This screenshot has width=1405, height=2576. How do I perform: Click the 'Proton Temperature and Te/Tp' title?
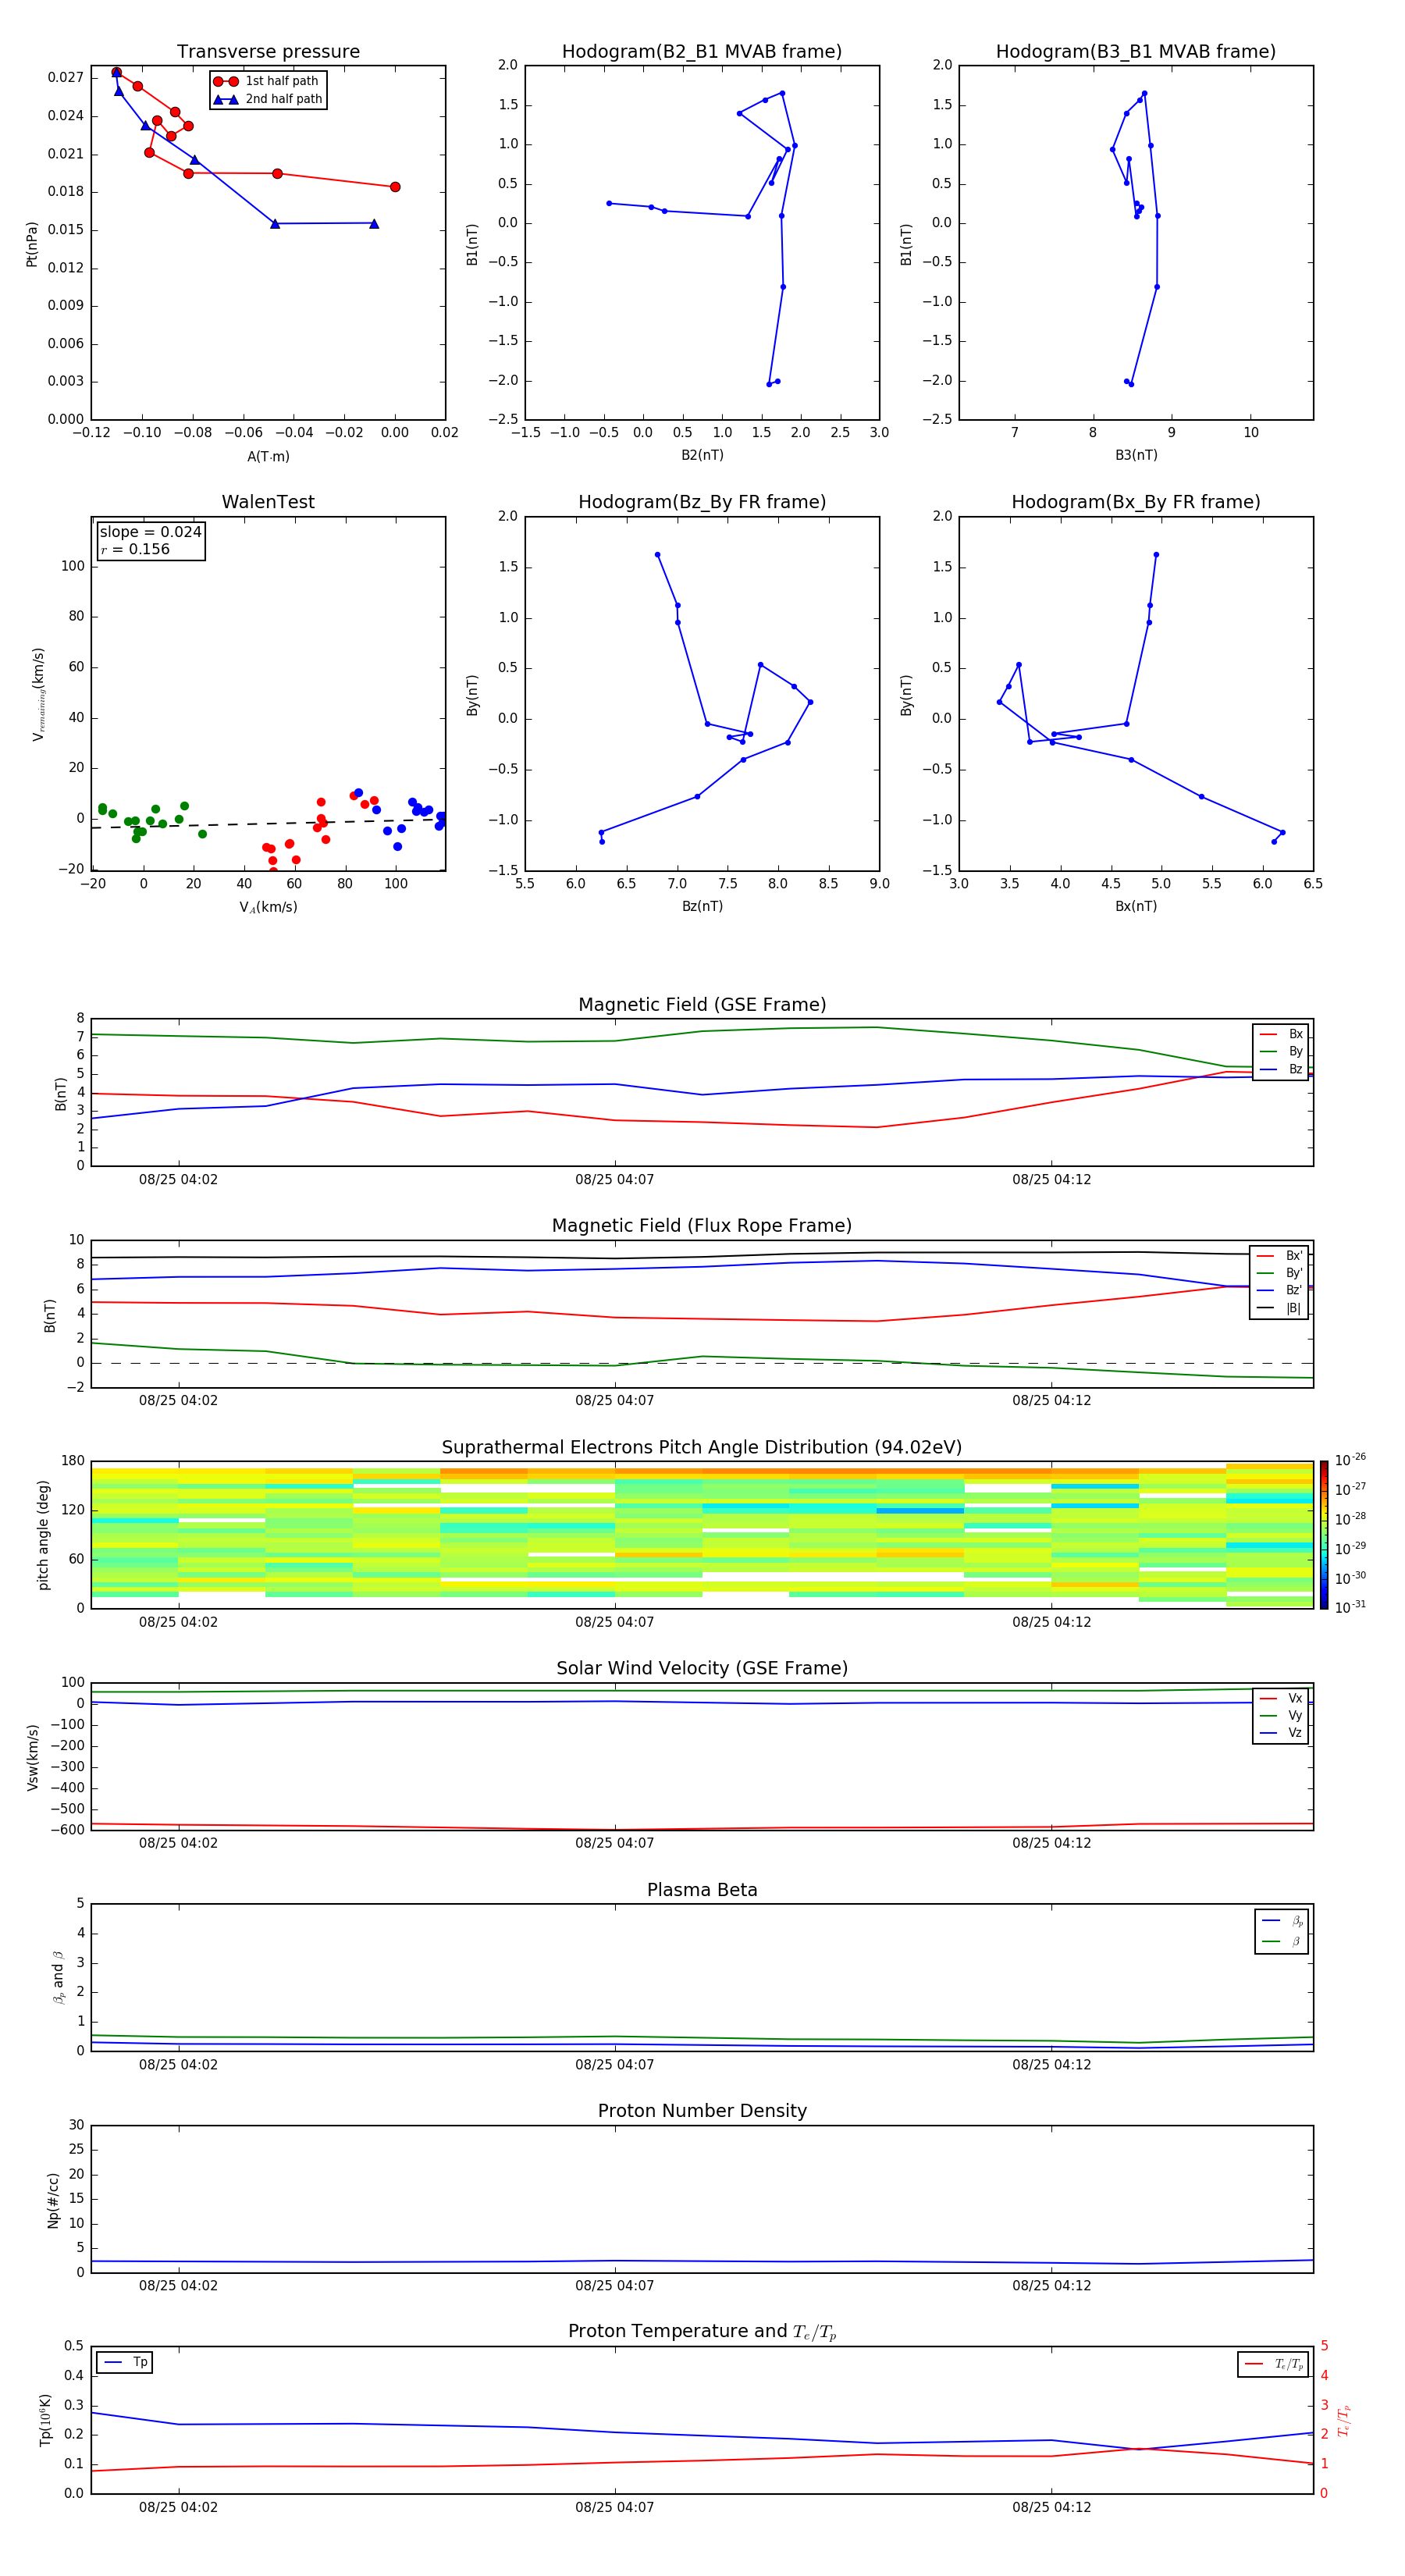(x=702, y=2332)
